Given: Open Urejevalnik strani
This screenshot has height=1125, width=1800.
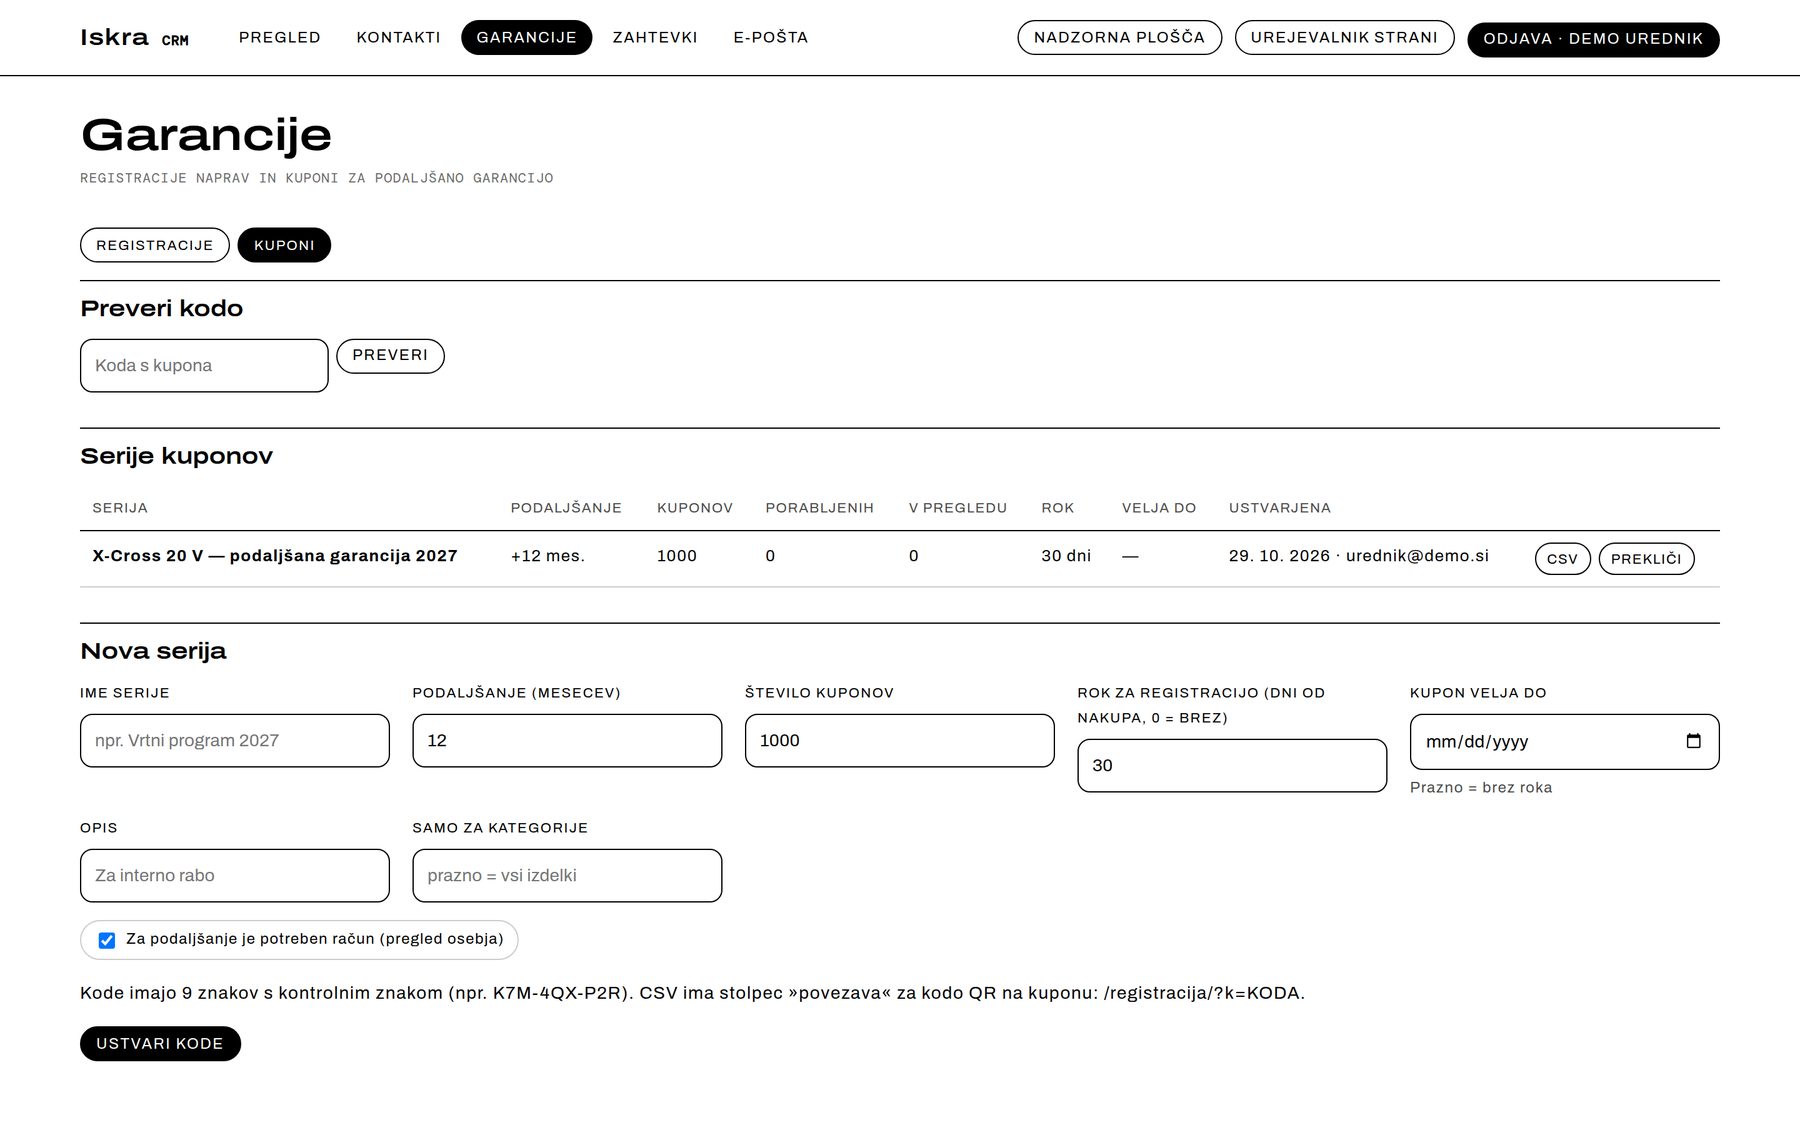Looking at the screenshot, I should [1345, 37].
